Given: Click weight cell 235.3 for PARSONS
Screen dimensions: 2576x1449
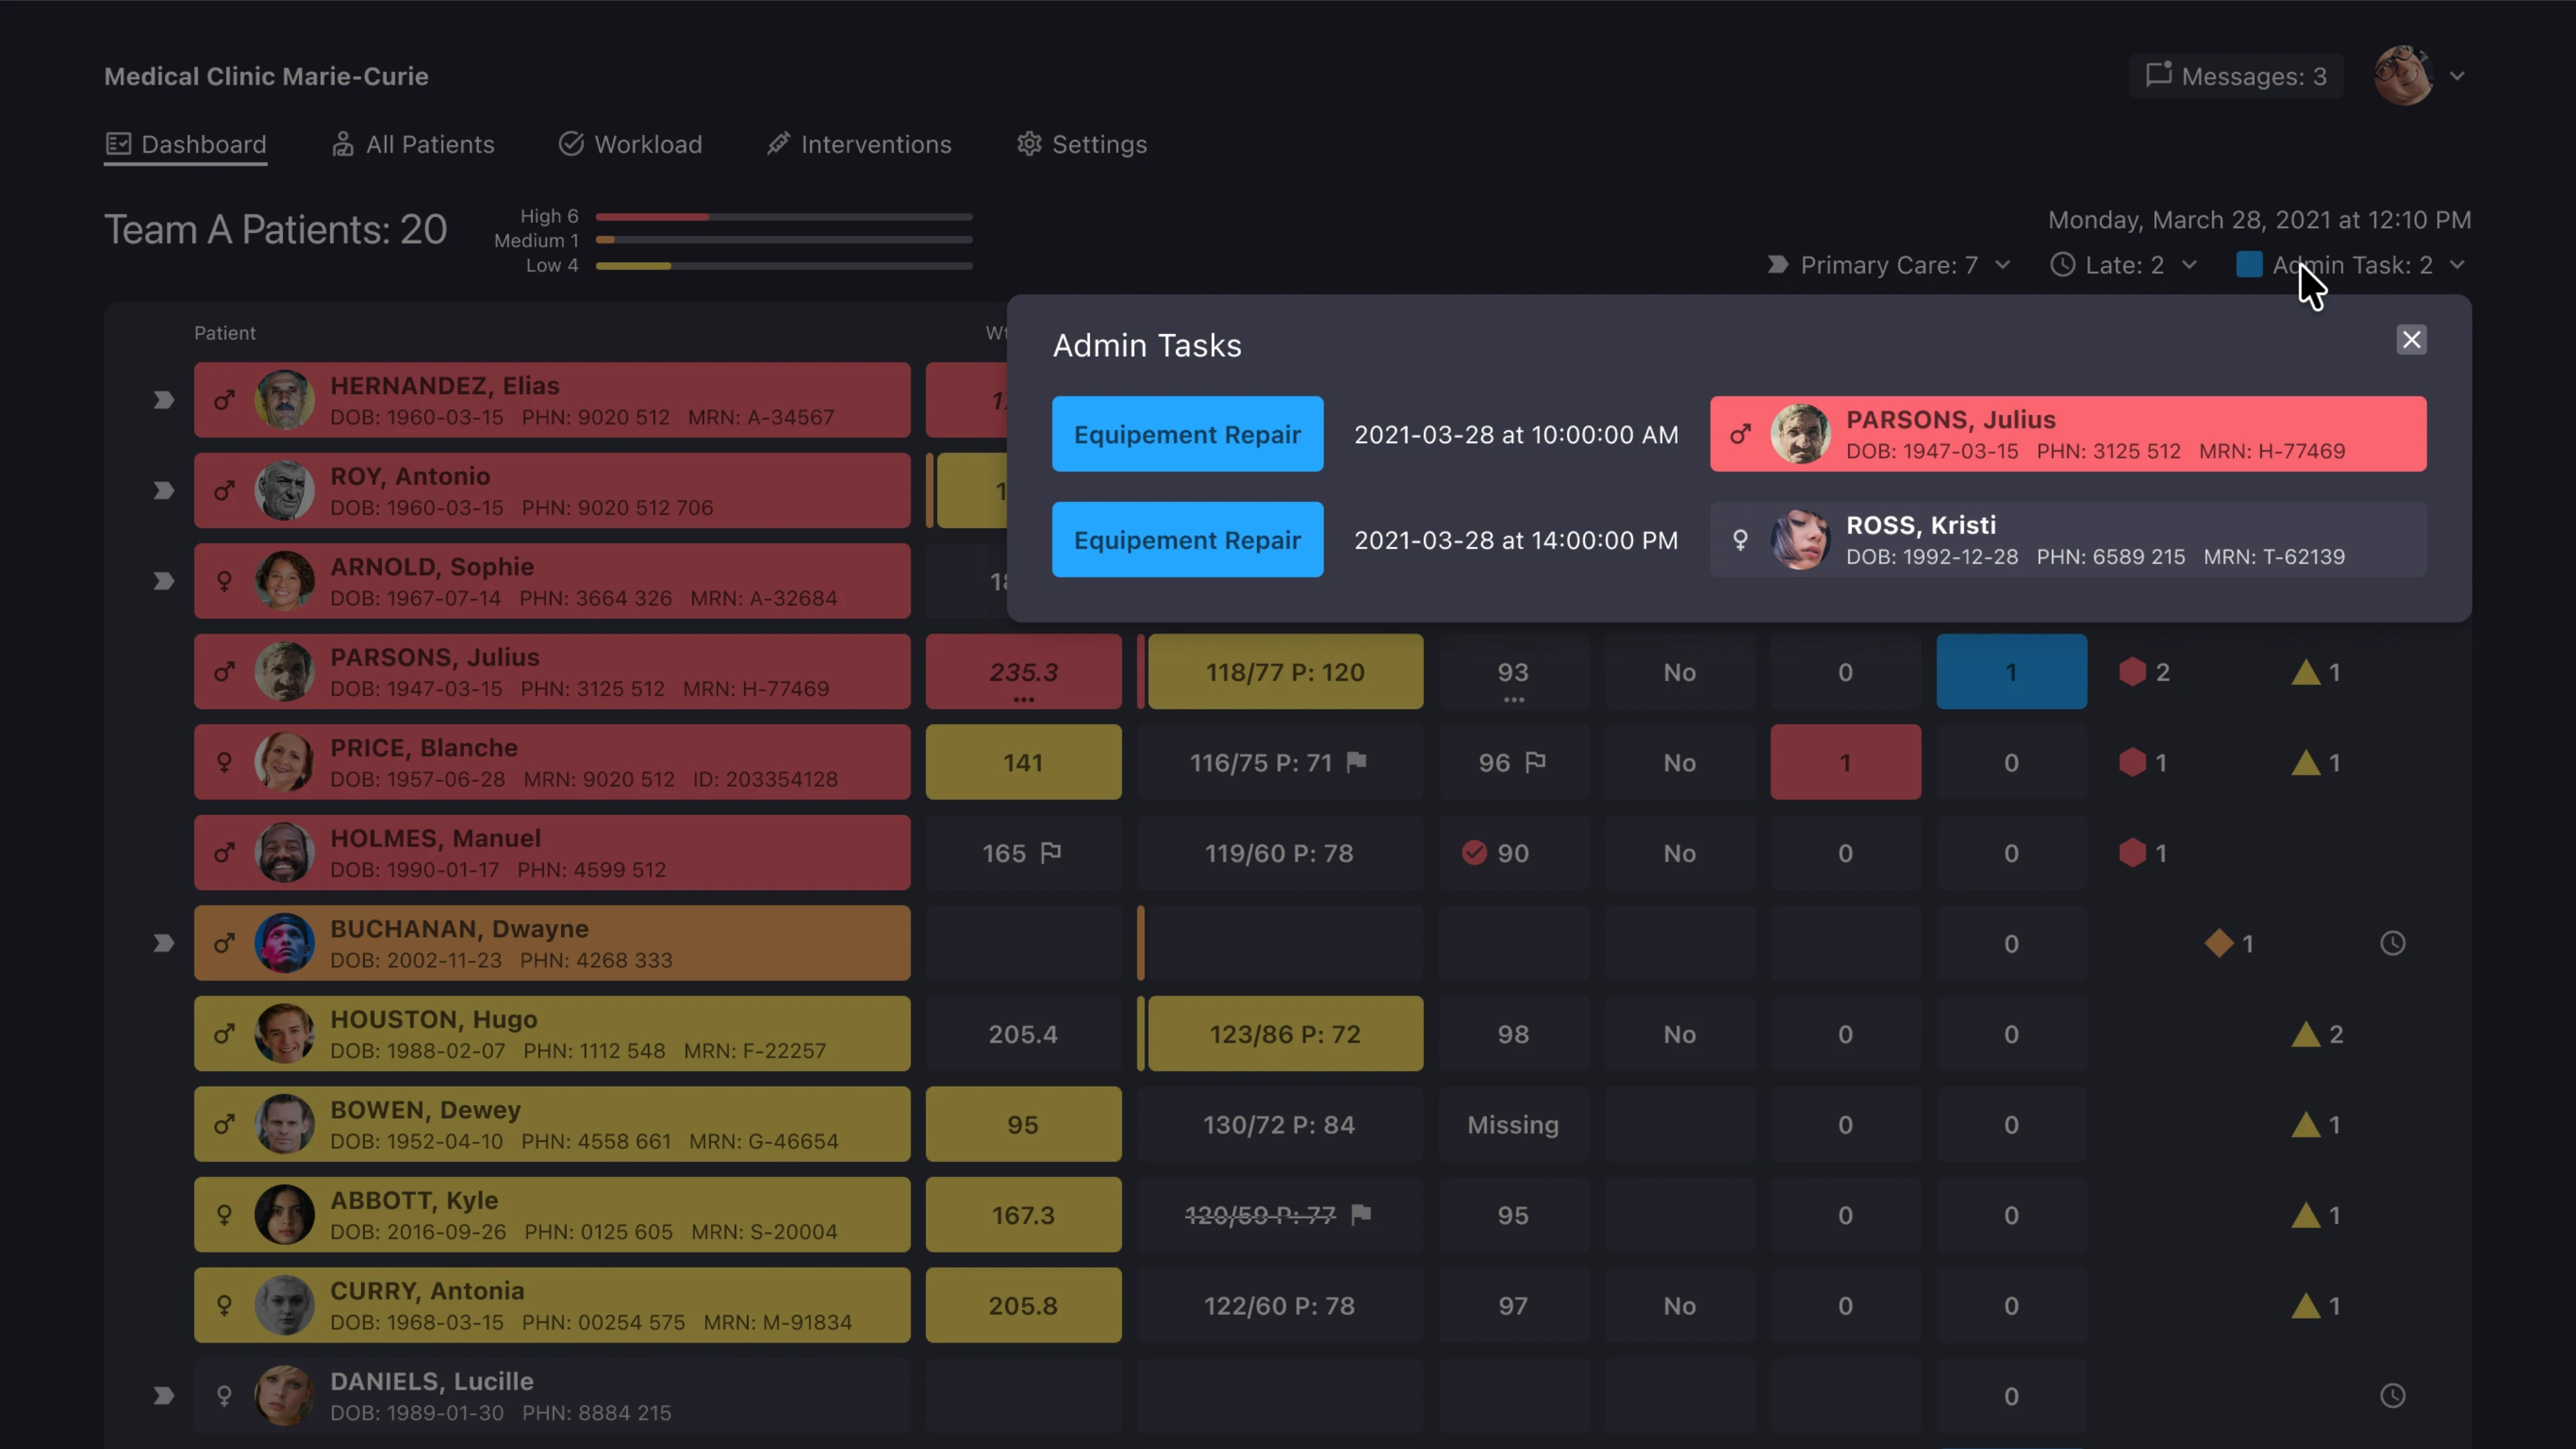Looking at the screenshot, I should point(1023,672).
